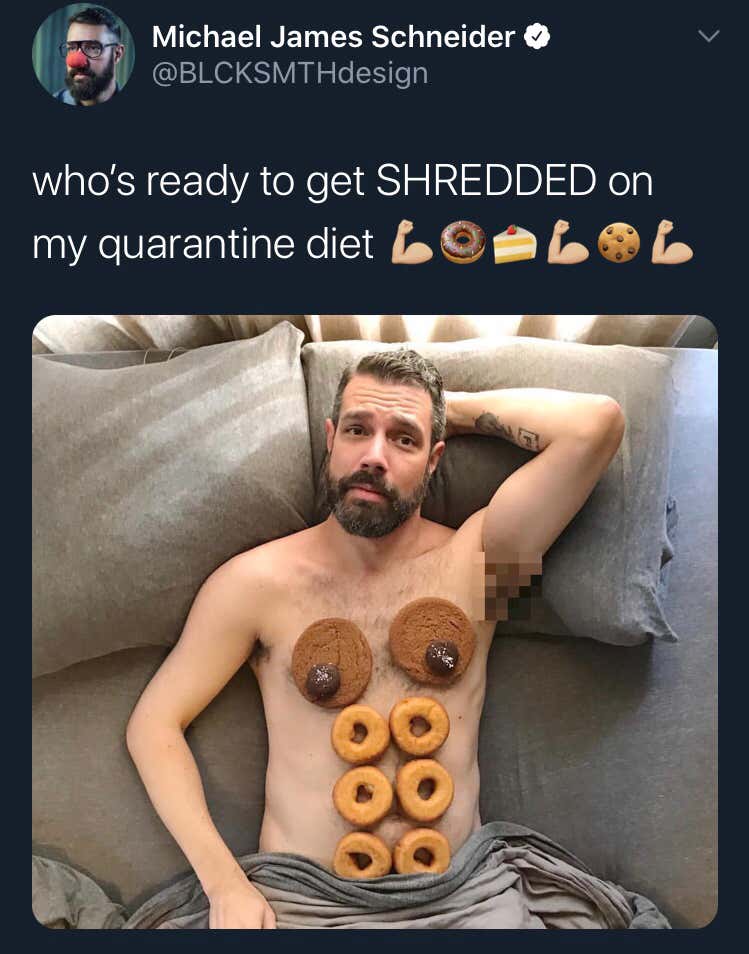Screen dimensions: 749x954
Task: Click the forearm tattoo in the photo
Action: (506, 431)
